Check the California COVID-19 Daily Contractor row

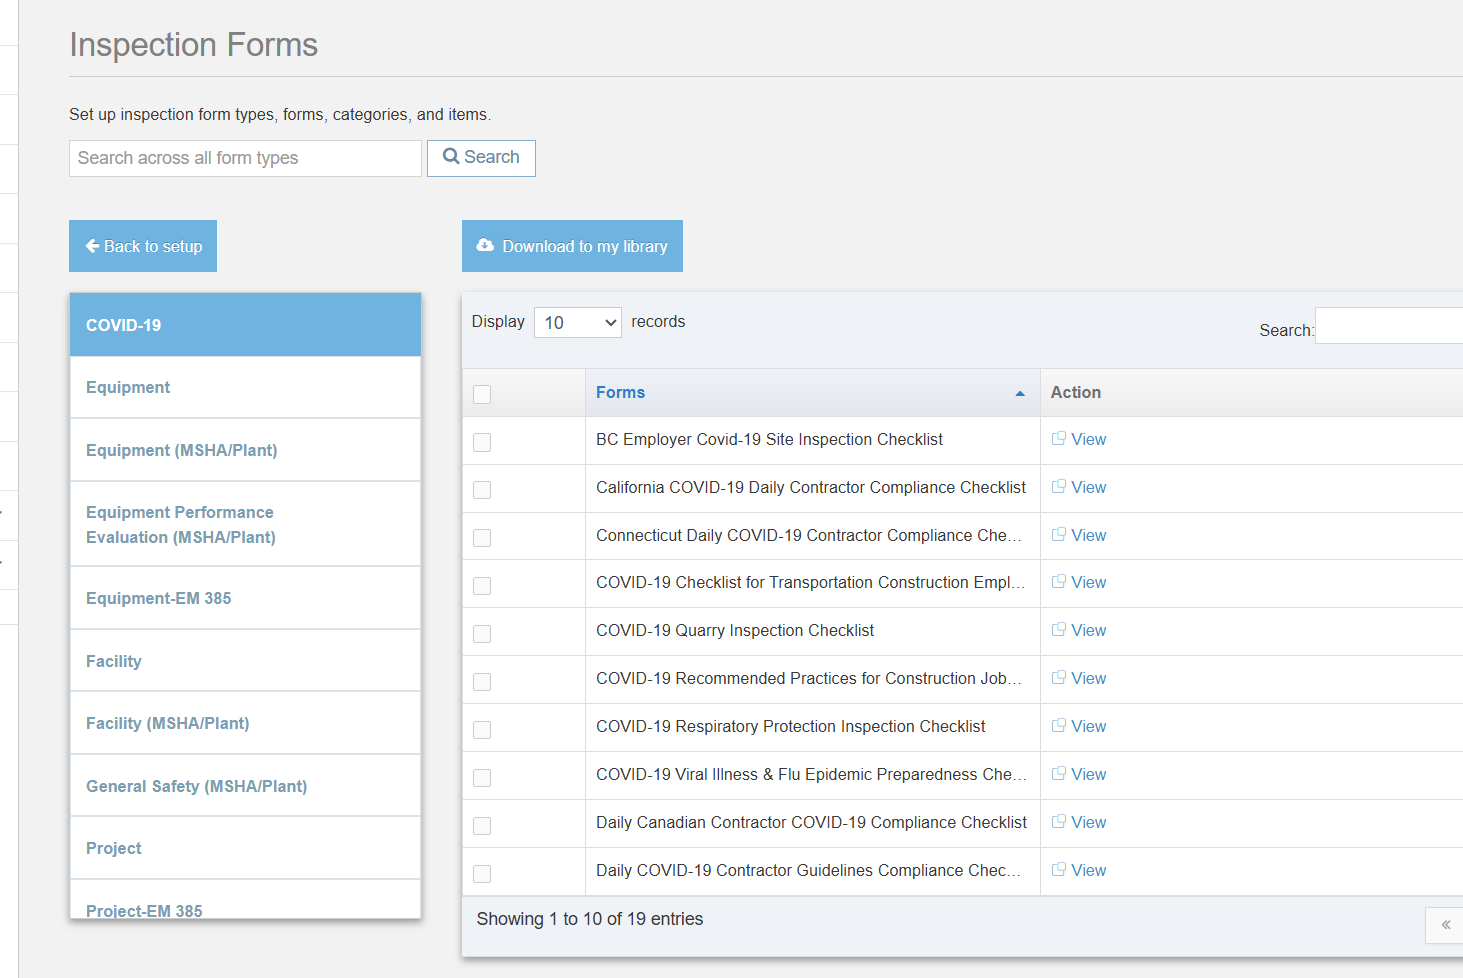pyautogui.click(x=482, y=490)
